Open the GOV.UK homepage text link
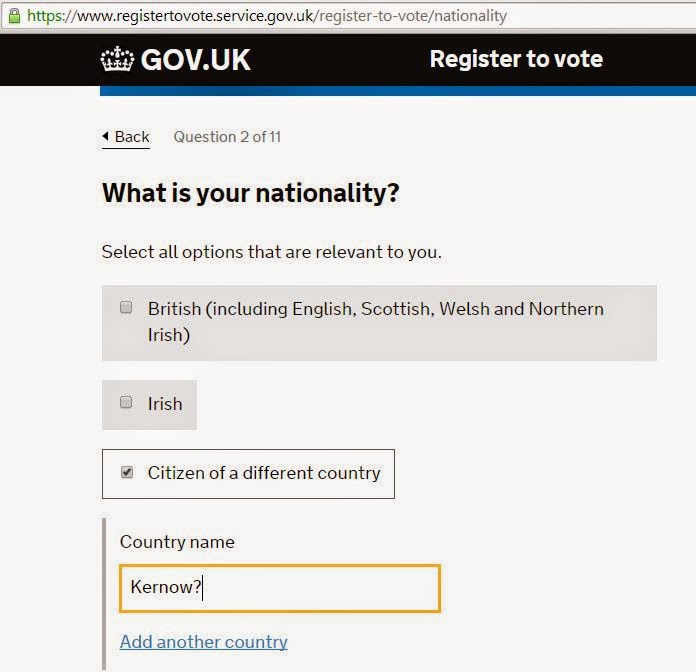This screenshot has height=672, width=696. (x=195, y=59)
